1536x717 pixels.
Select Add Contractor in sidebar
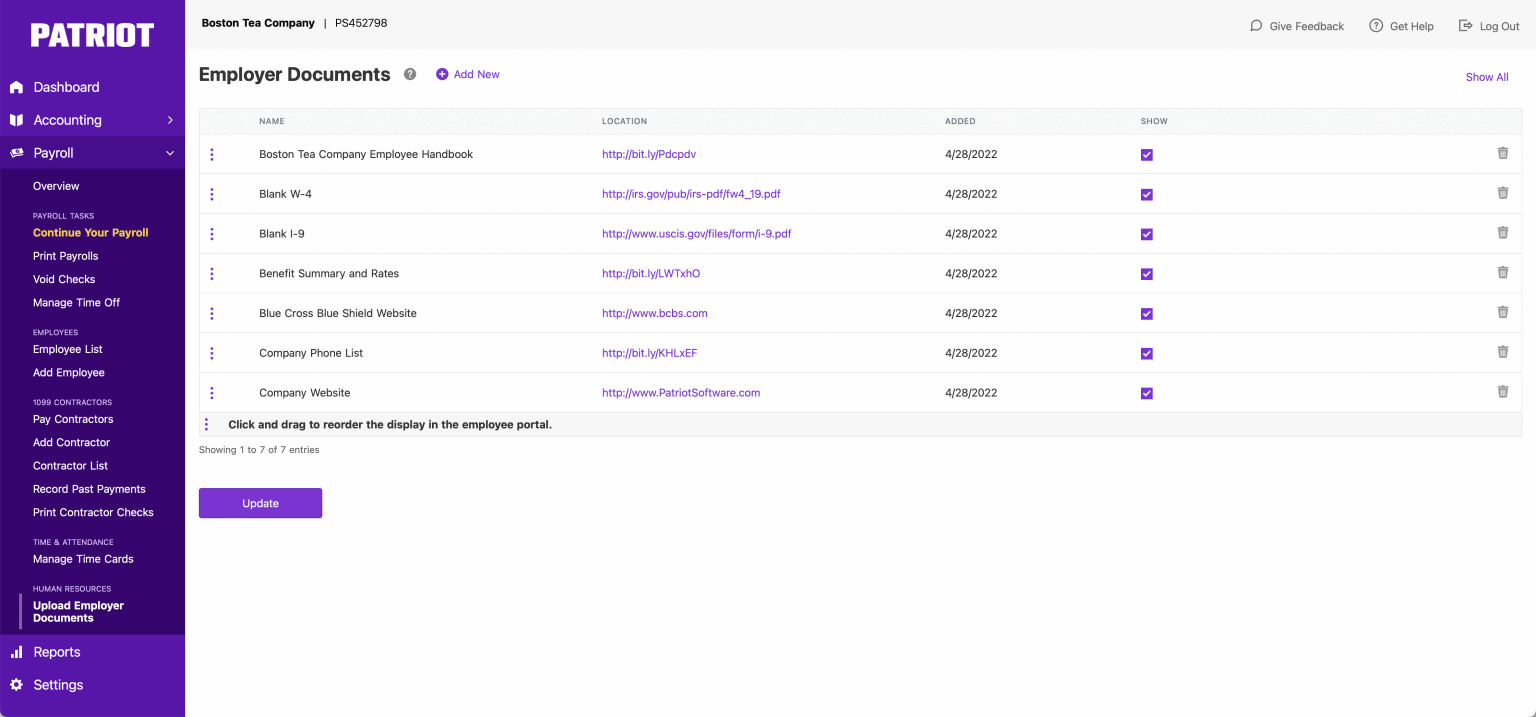click(x=71, y=443)
